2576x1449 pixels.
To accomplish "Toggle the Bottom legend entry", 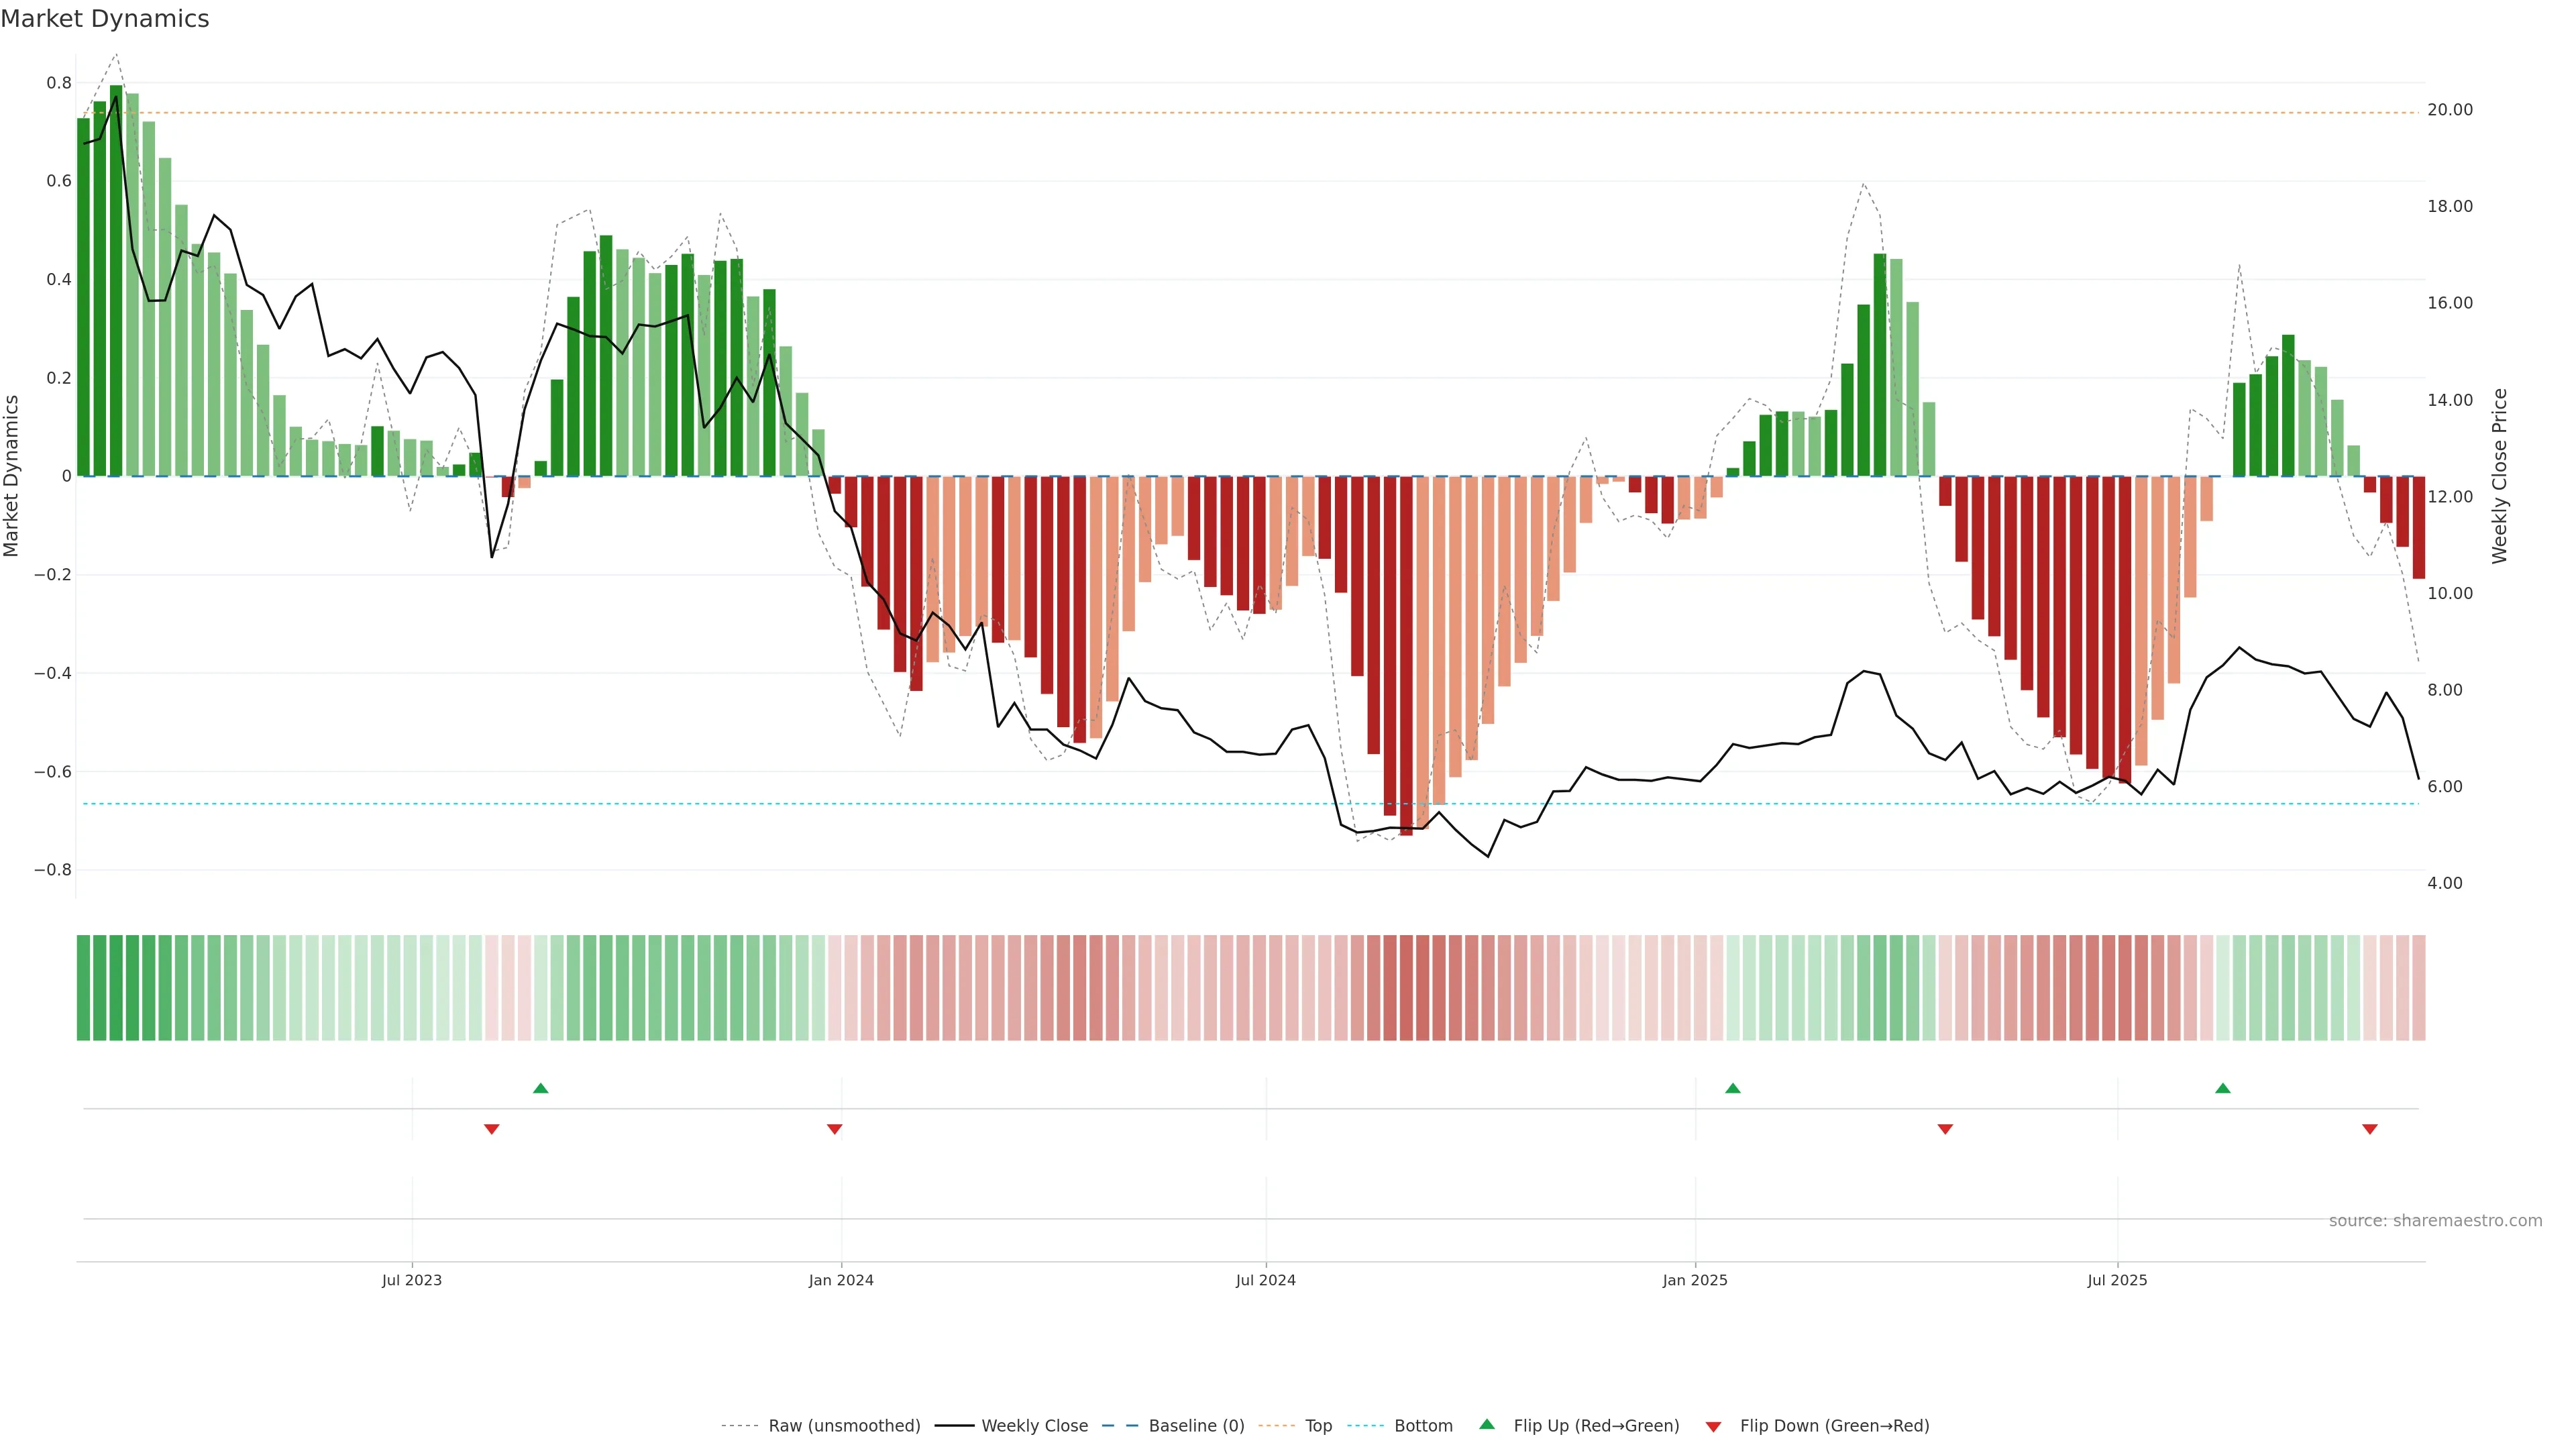I will coord(1422,1426).
